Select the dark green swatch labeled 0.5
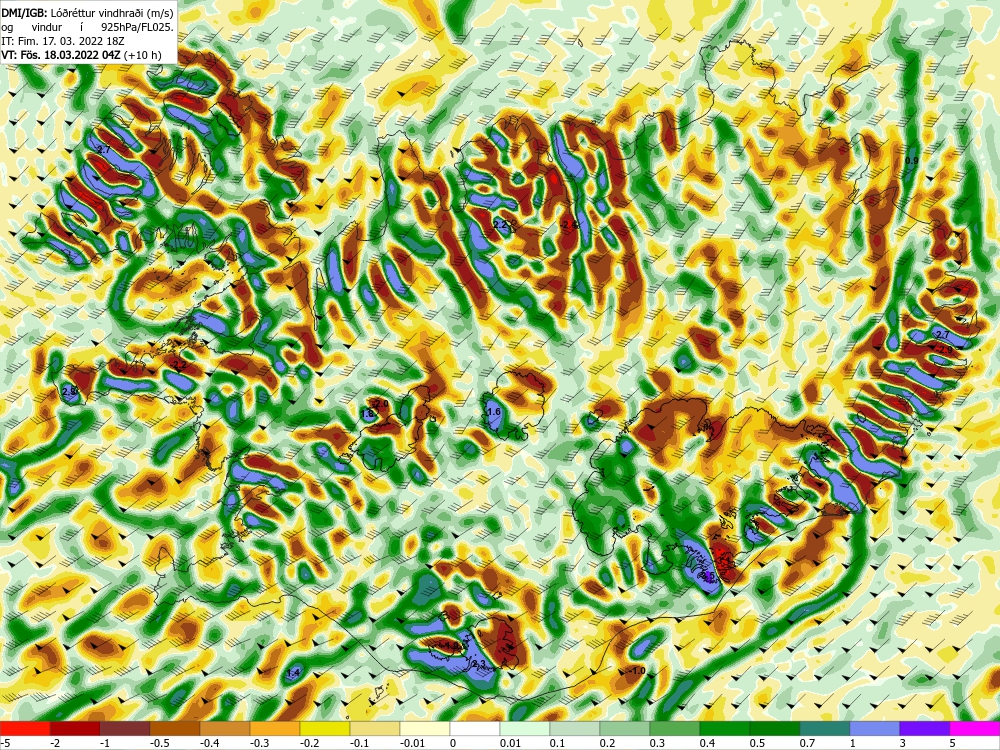This screenshot has height=750, width=1000. pos(775,728)
